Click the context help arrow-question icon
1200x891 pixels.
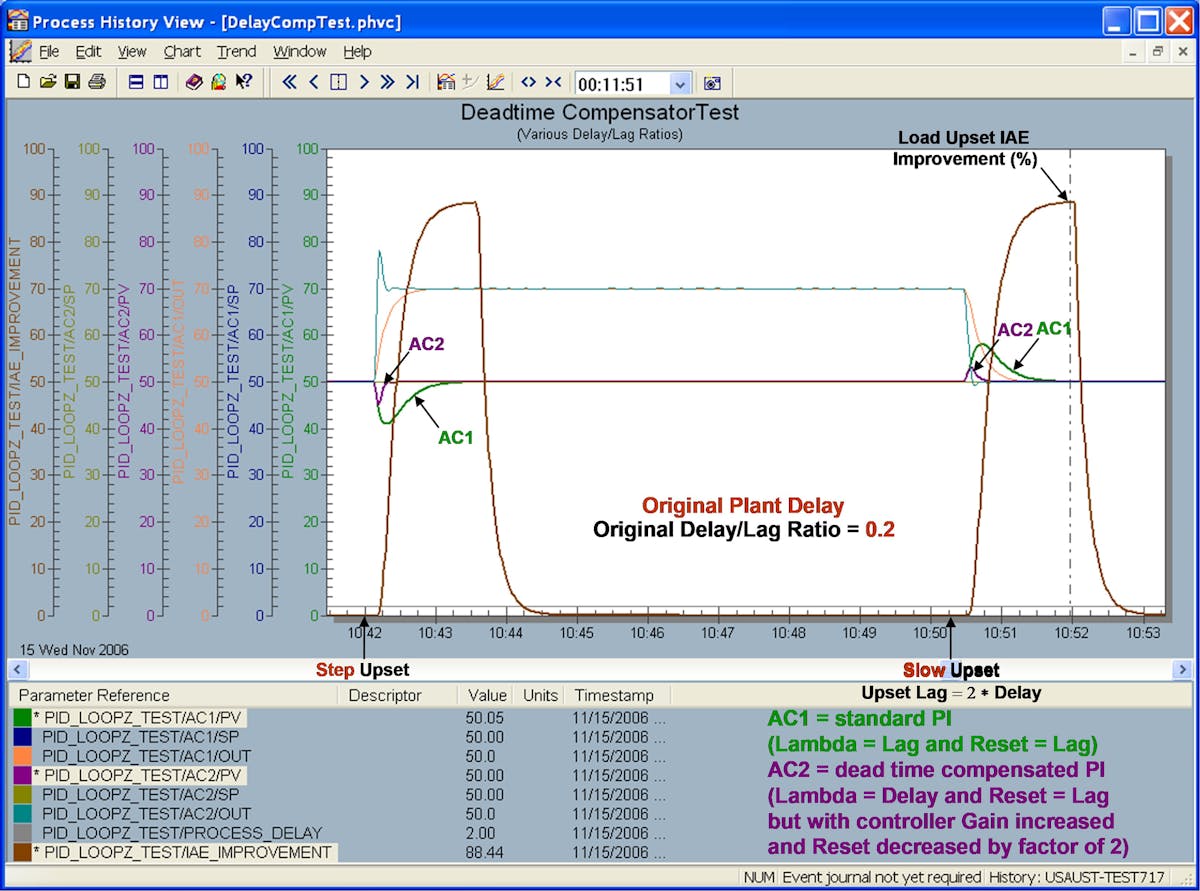click(x=243, y=83)
